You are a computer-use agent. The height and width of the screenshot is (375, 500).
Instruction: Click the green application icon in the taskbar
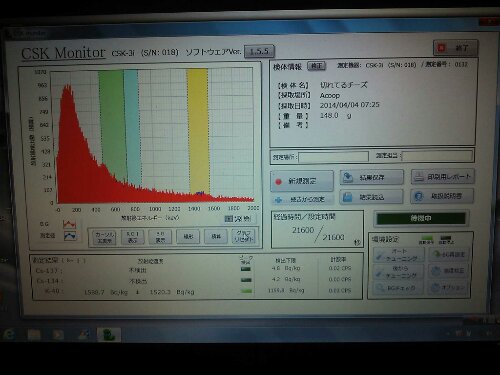tap(108, 334)
